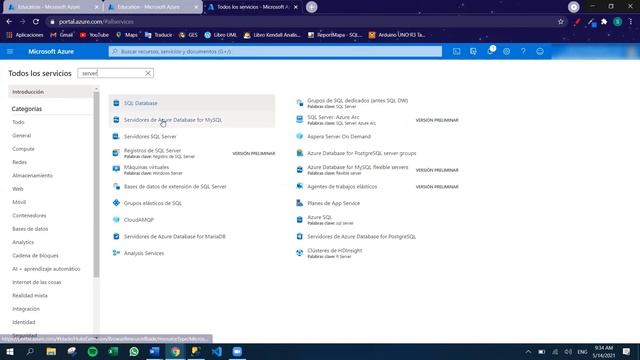Click the Máquinas virtuales icon
The image size is (640, 360).
[116, 169]
